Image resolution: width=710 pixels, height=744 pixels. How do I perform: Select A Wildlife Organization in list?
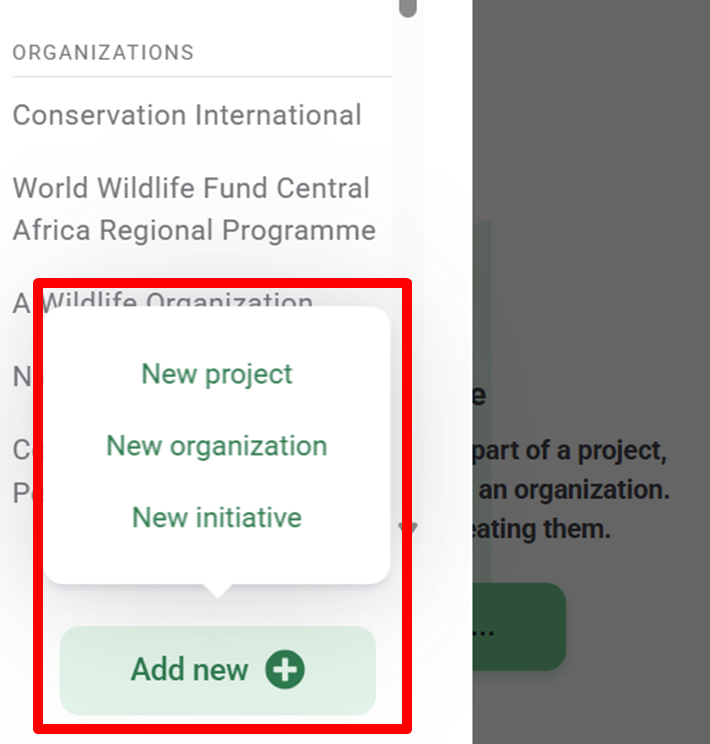(x=25, y=302)
